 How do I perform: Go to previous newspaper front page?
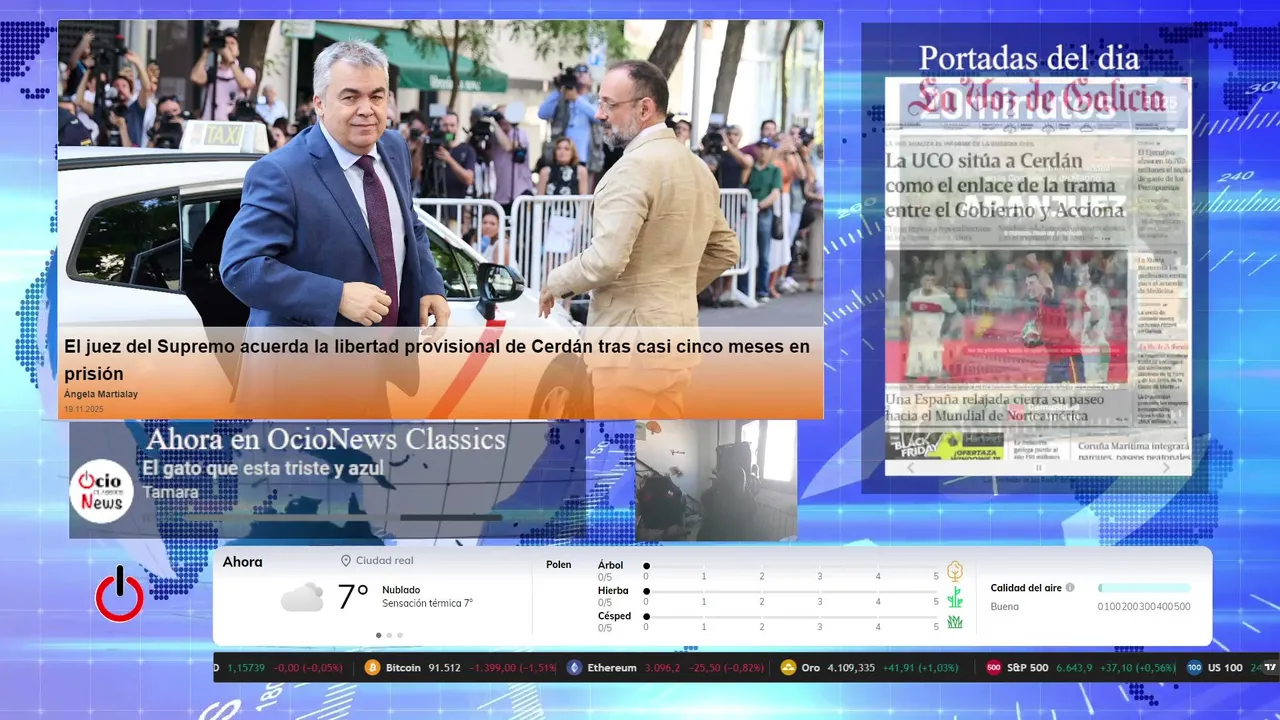pyautogui.click(x=910, y=468)
